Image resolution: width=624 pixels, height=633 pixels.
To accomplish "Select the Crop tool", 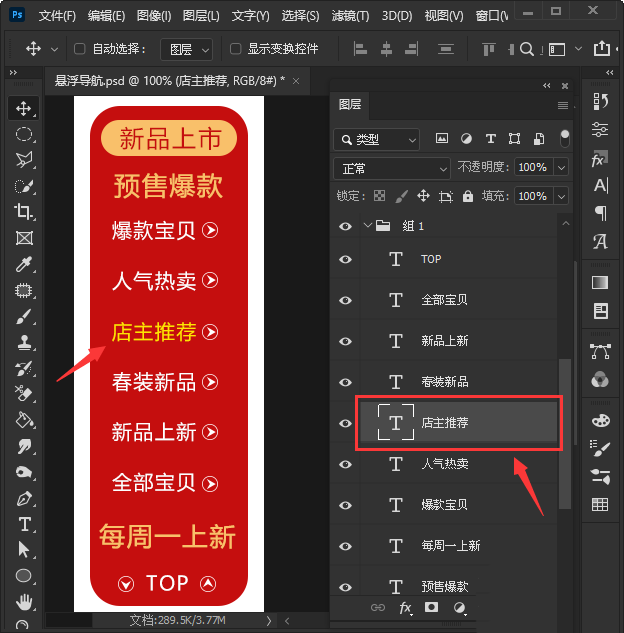I will [23, 212].
